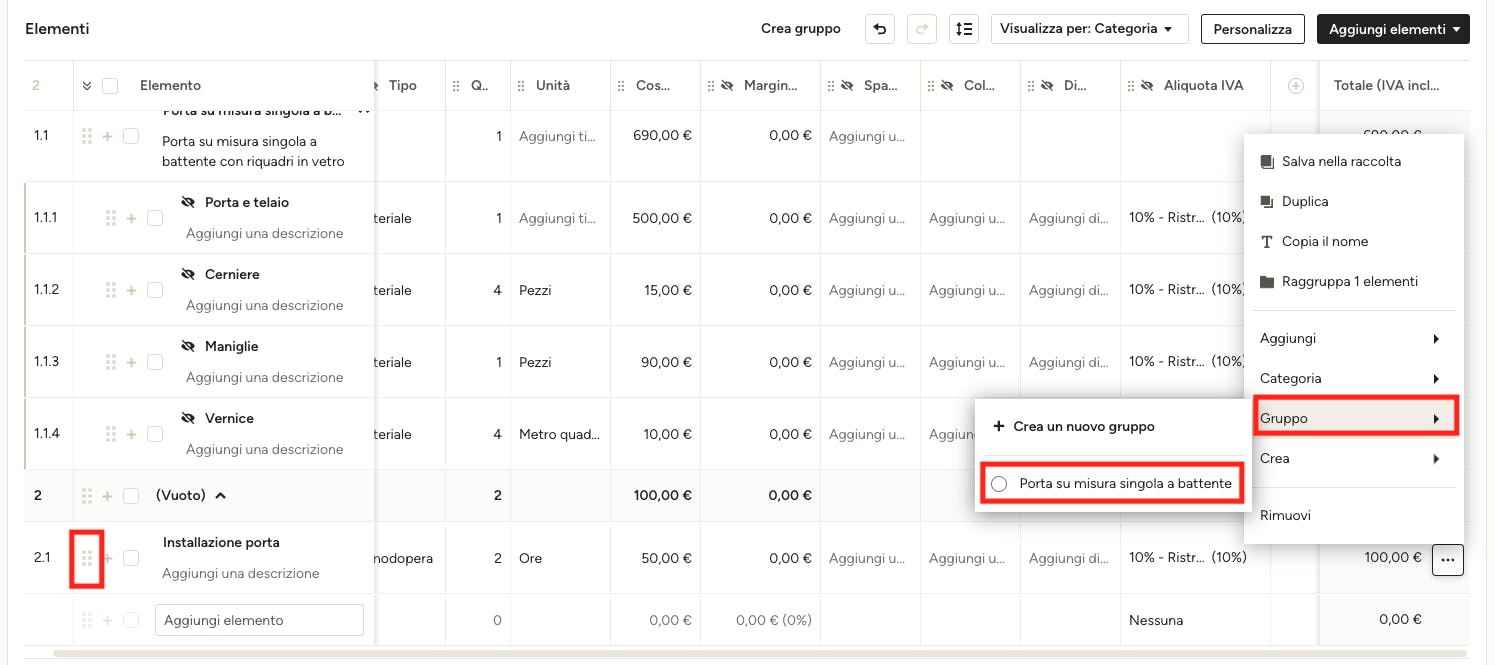The height and width of the screenshot is (665, 1495).
Task: Check the box for row Vernice
Action: 155,434
